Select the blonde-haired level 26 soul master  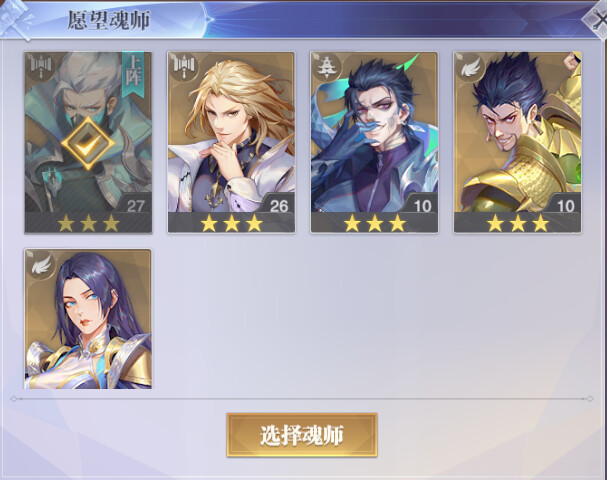click(x=231, y=142)
